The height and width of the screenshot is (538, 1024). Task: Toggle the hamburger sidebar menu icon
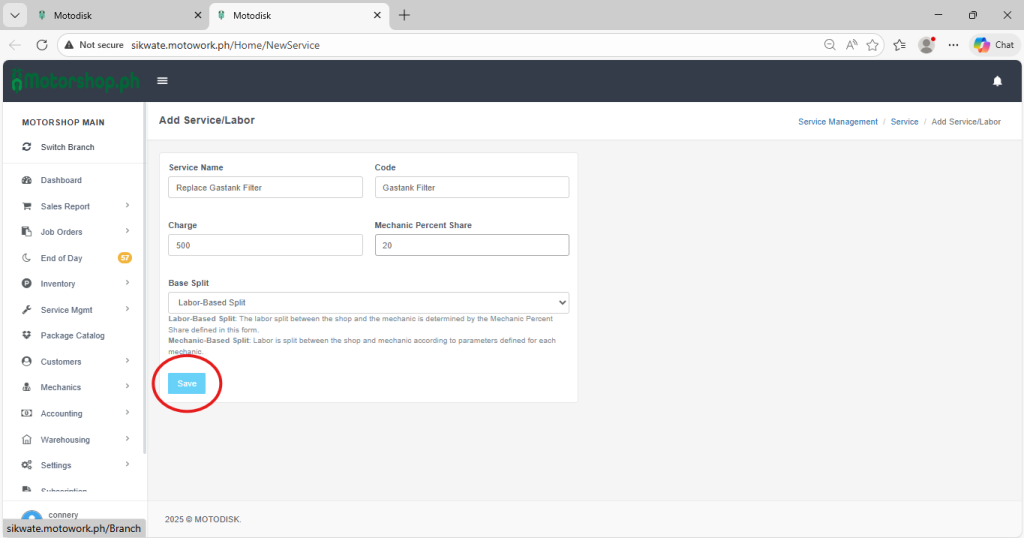click(162, 81)
